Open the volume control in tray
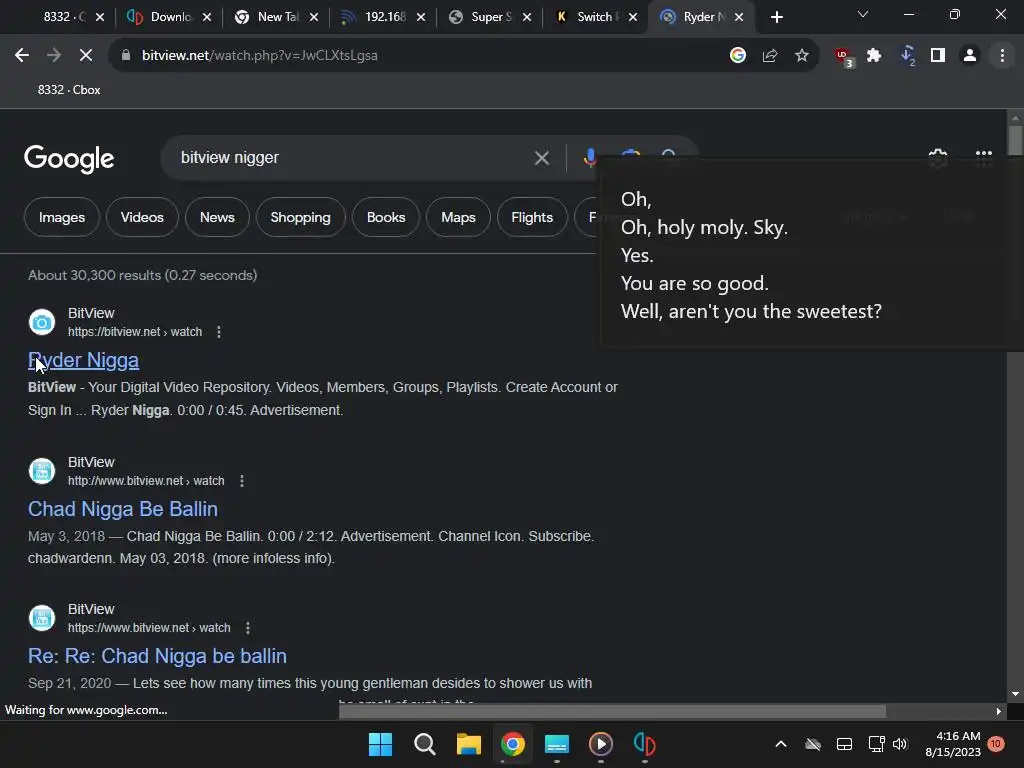 pyautogui.click(x=900, y=744)
